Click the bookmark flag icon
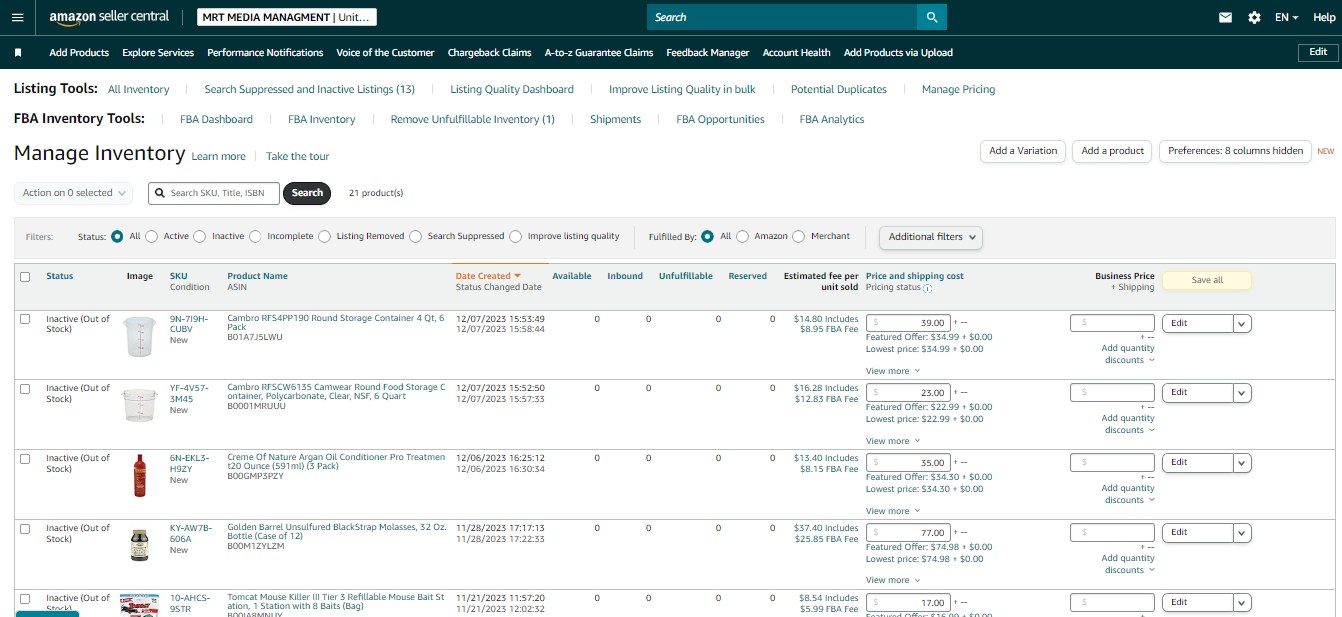1342x617 pixels. (x=18, y=52)
